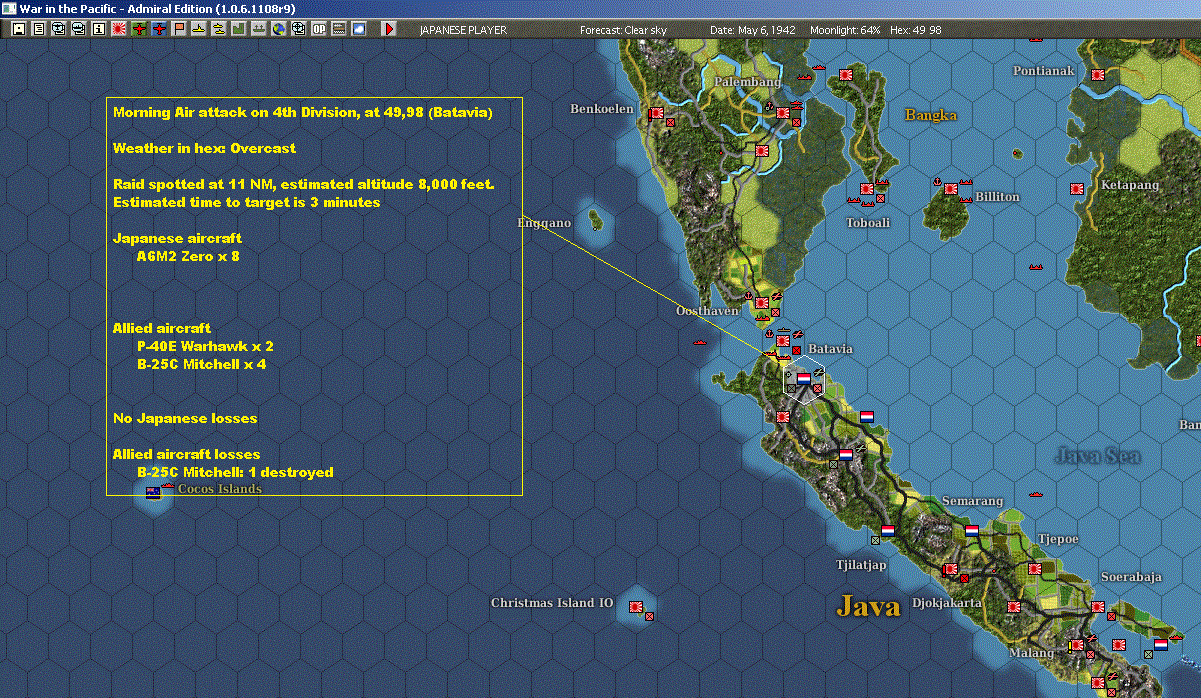Click the green factory industry toolbar icon
1201x698 pixels.
pos(239,29)
